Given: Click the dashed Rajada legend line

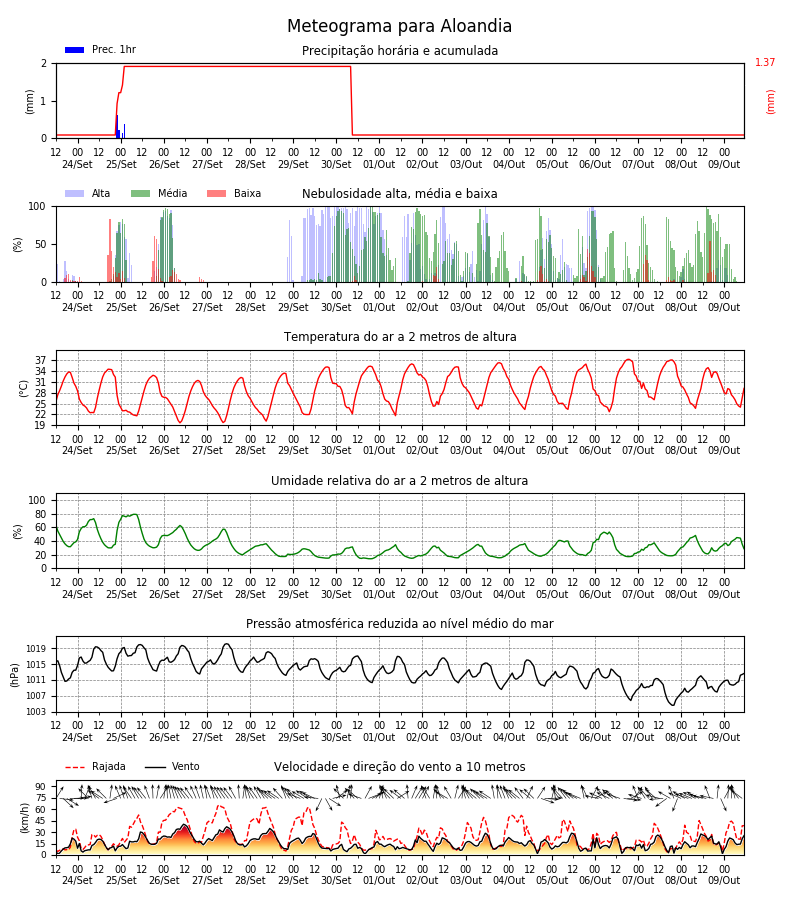Looking at the screenshot, I should (75, 767).
